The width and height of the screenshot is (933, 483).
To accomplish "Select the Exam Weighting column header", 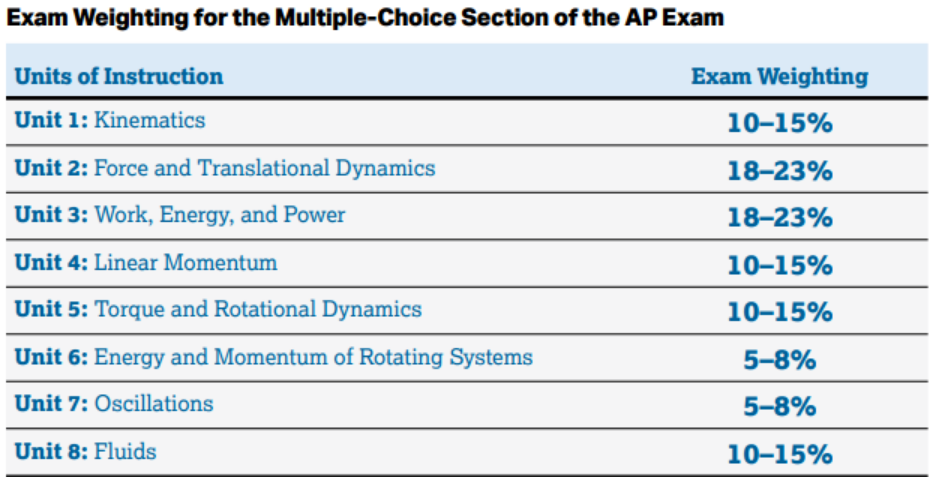I will [x=779, y=76].
